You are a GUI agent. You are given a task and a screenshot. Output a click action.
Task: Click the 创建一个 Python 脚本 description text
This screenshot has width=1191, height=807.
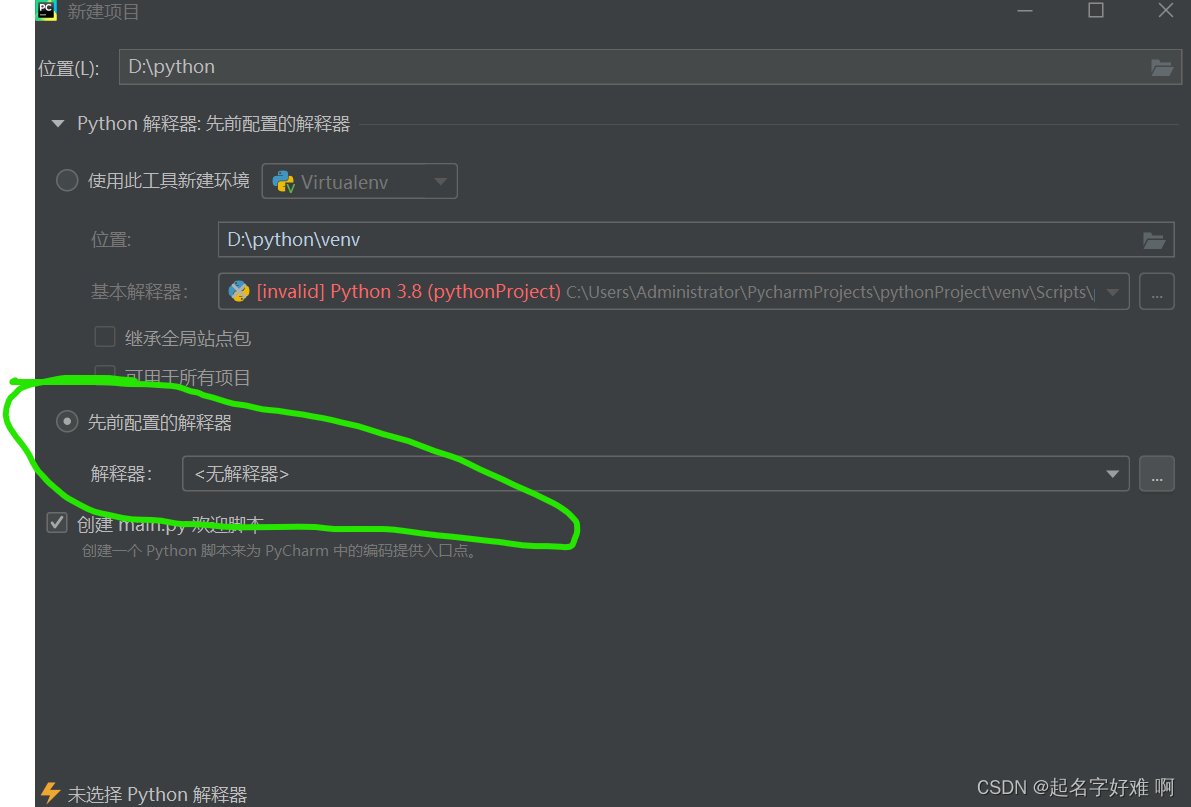280,551
